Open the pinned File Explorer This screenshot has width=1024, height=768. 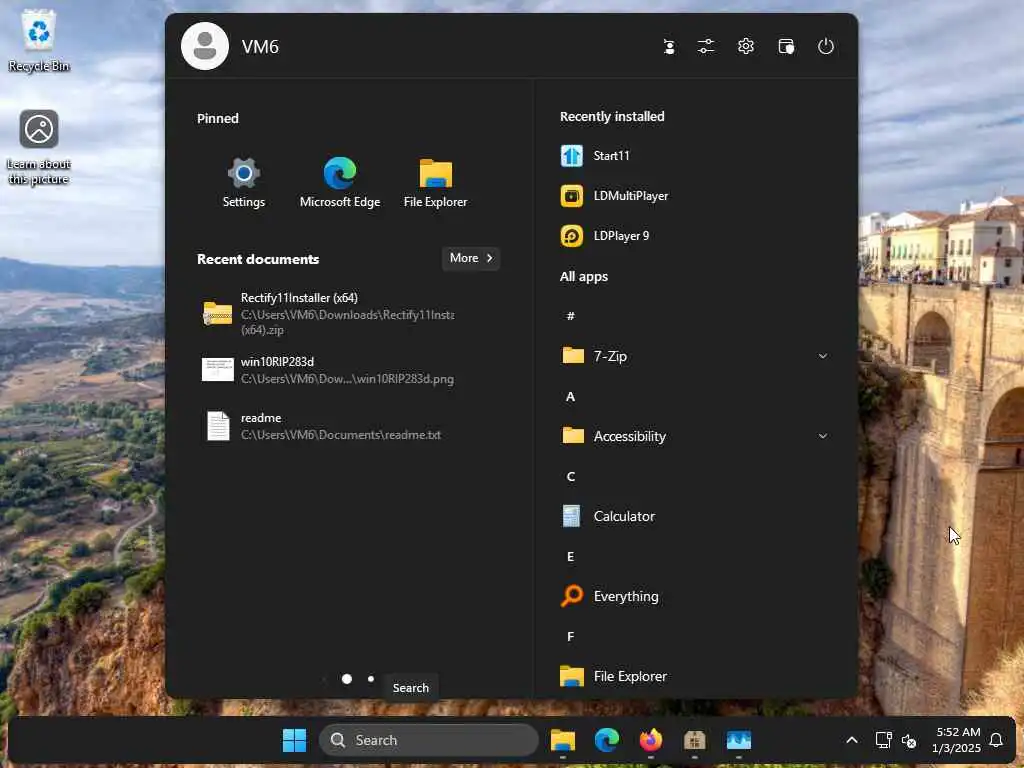(436, 182)
